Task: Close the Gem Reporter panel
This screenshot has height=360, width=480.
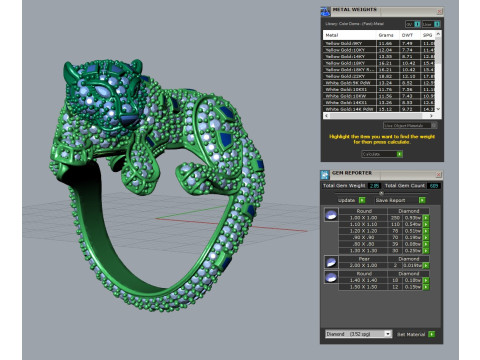Action: point(439,175)
